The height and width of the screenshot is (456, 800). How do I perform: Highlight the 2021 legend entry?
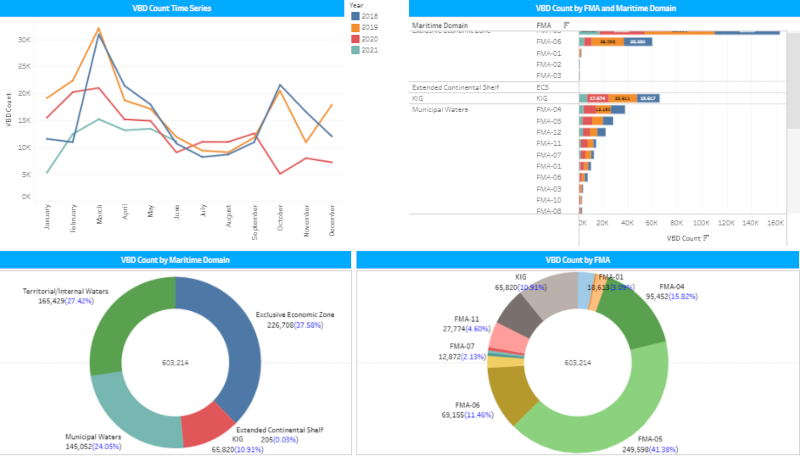coord(369,49)
